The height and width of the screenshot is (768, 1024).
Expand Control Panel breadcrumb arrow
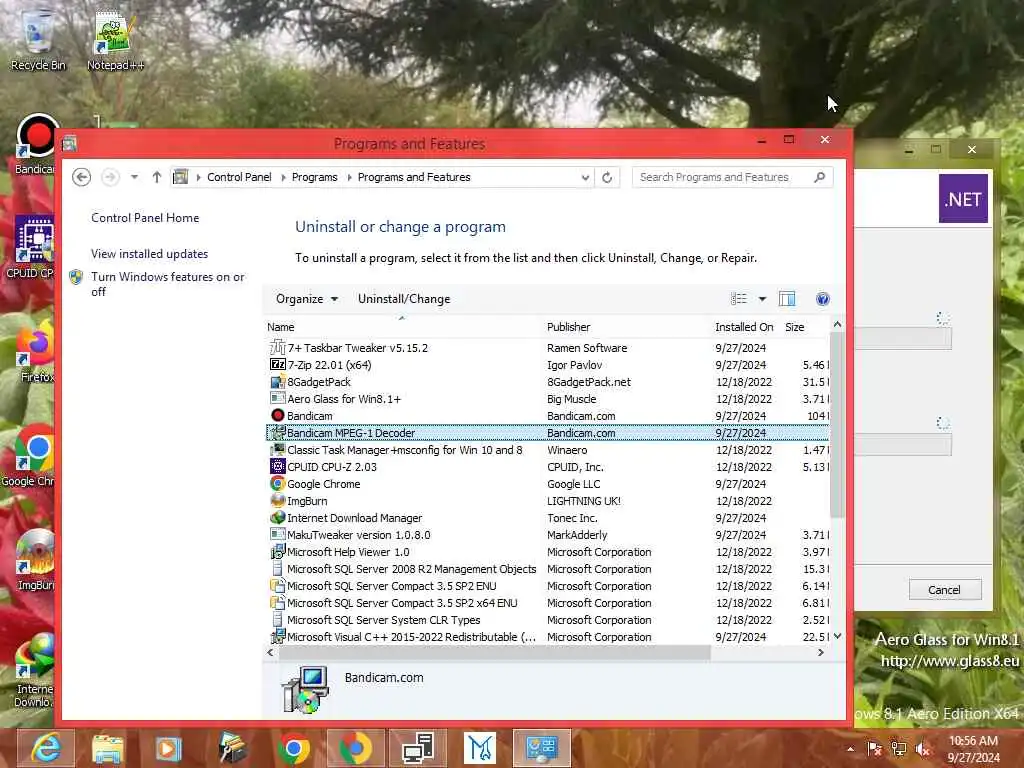(281, 177)
